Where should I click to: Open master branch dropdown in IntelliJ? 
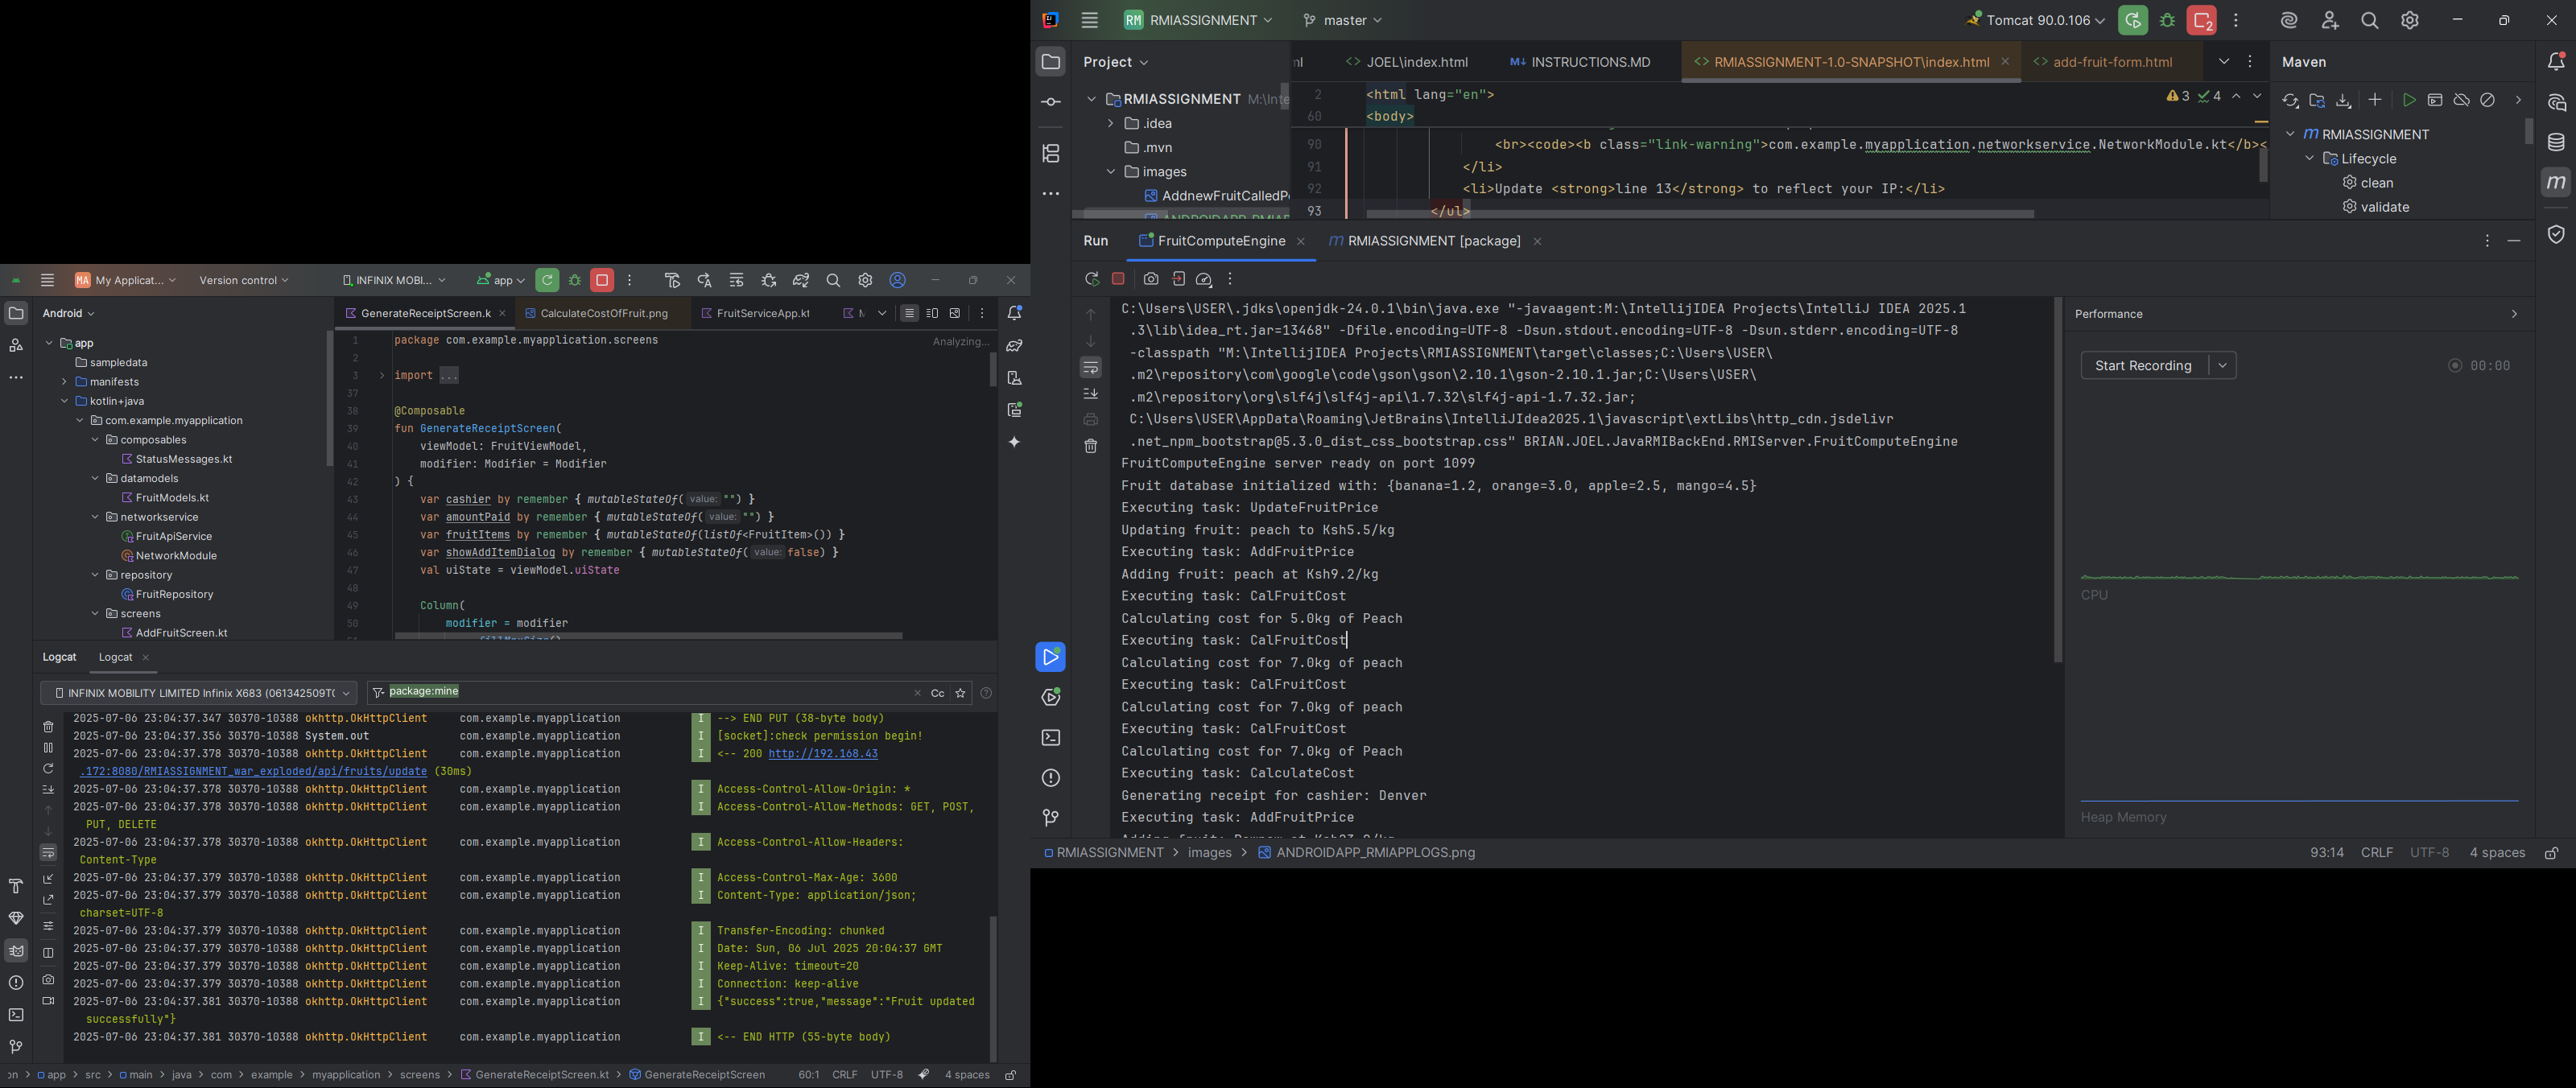coord(1341,21)
